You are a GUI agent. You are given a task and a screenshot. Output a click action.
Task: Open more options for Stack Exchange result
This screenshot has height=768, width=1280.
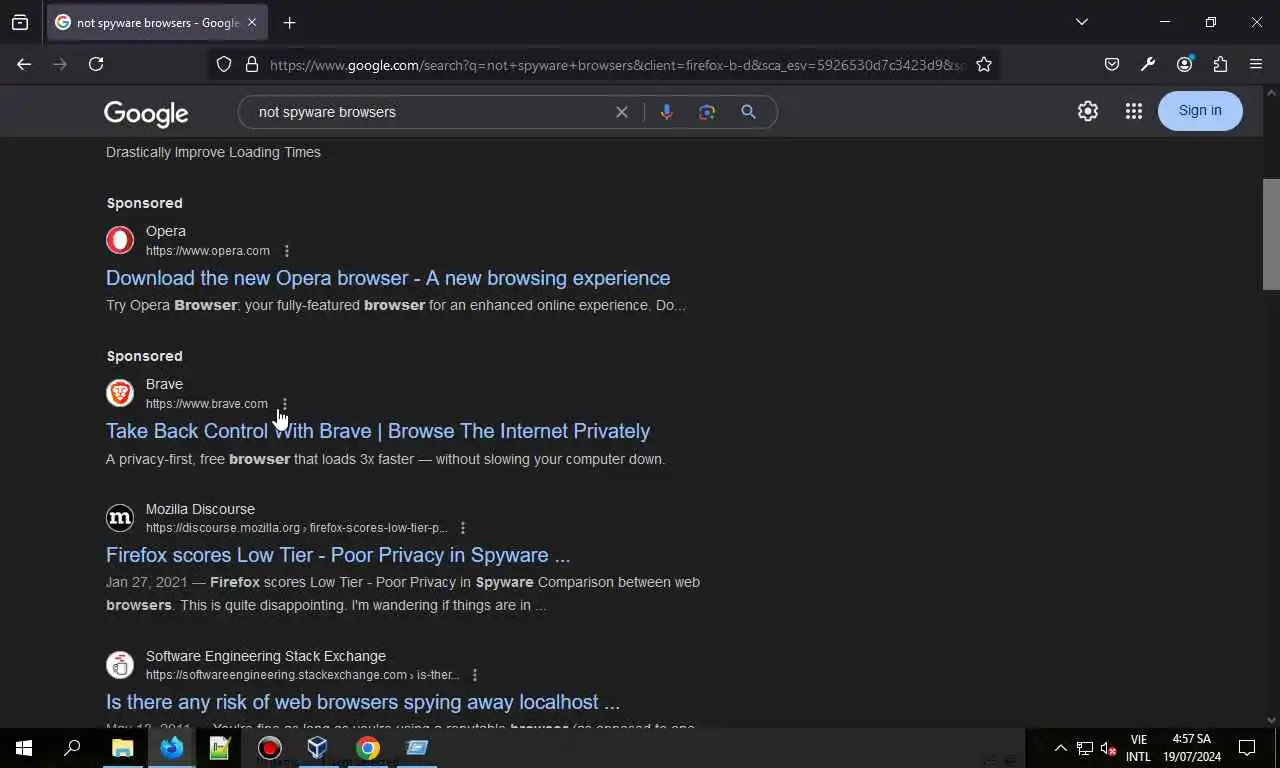click(475, 675)
